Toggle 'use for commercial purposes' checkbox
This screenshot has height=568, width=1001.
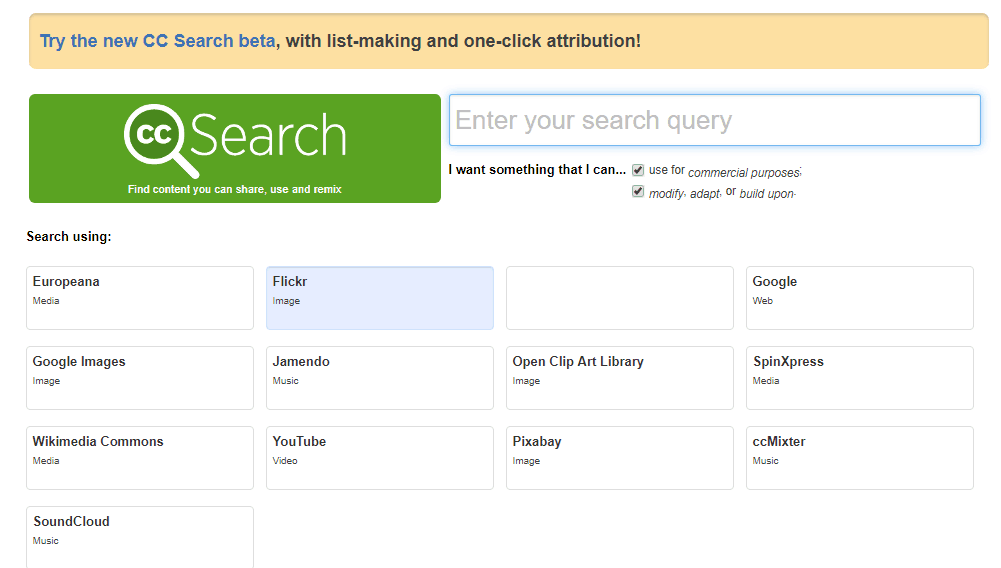tap(638, 170)
